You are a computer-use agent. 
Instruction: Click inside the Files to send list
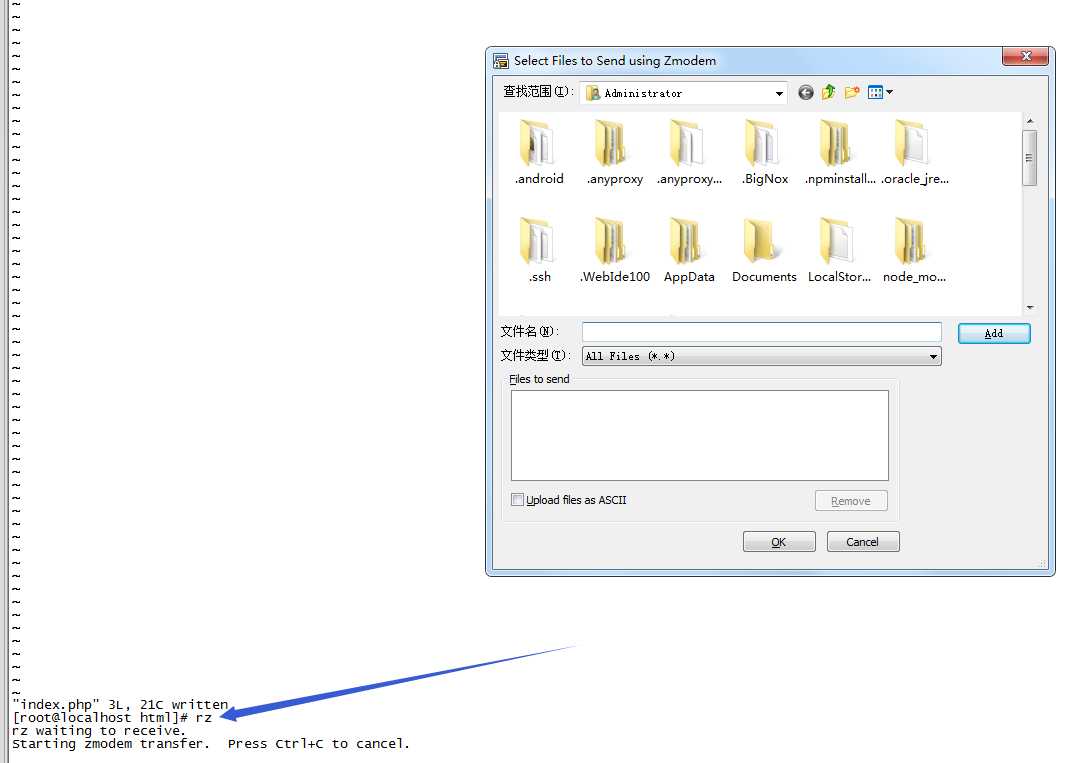pyautogui.click(x=699, y=435)
